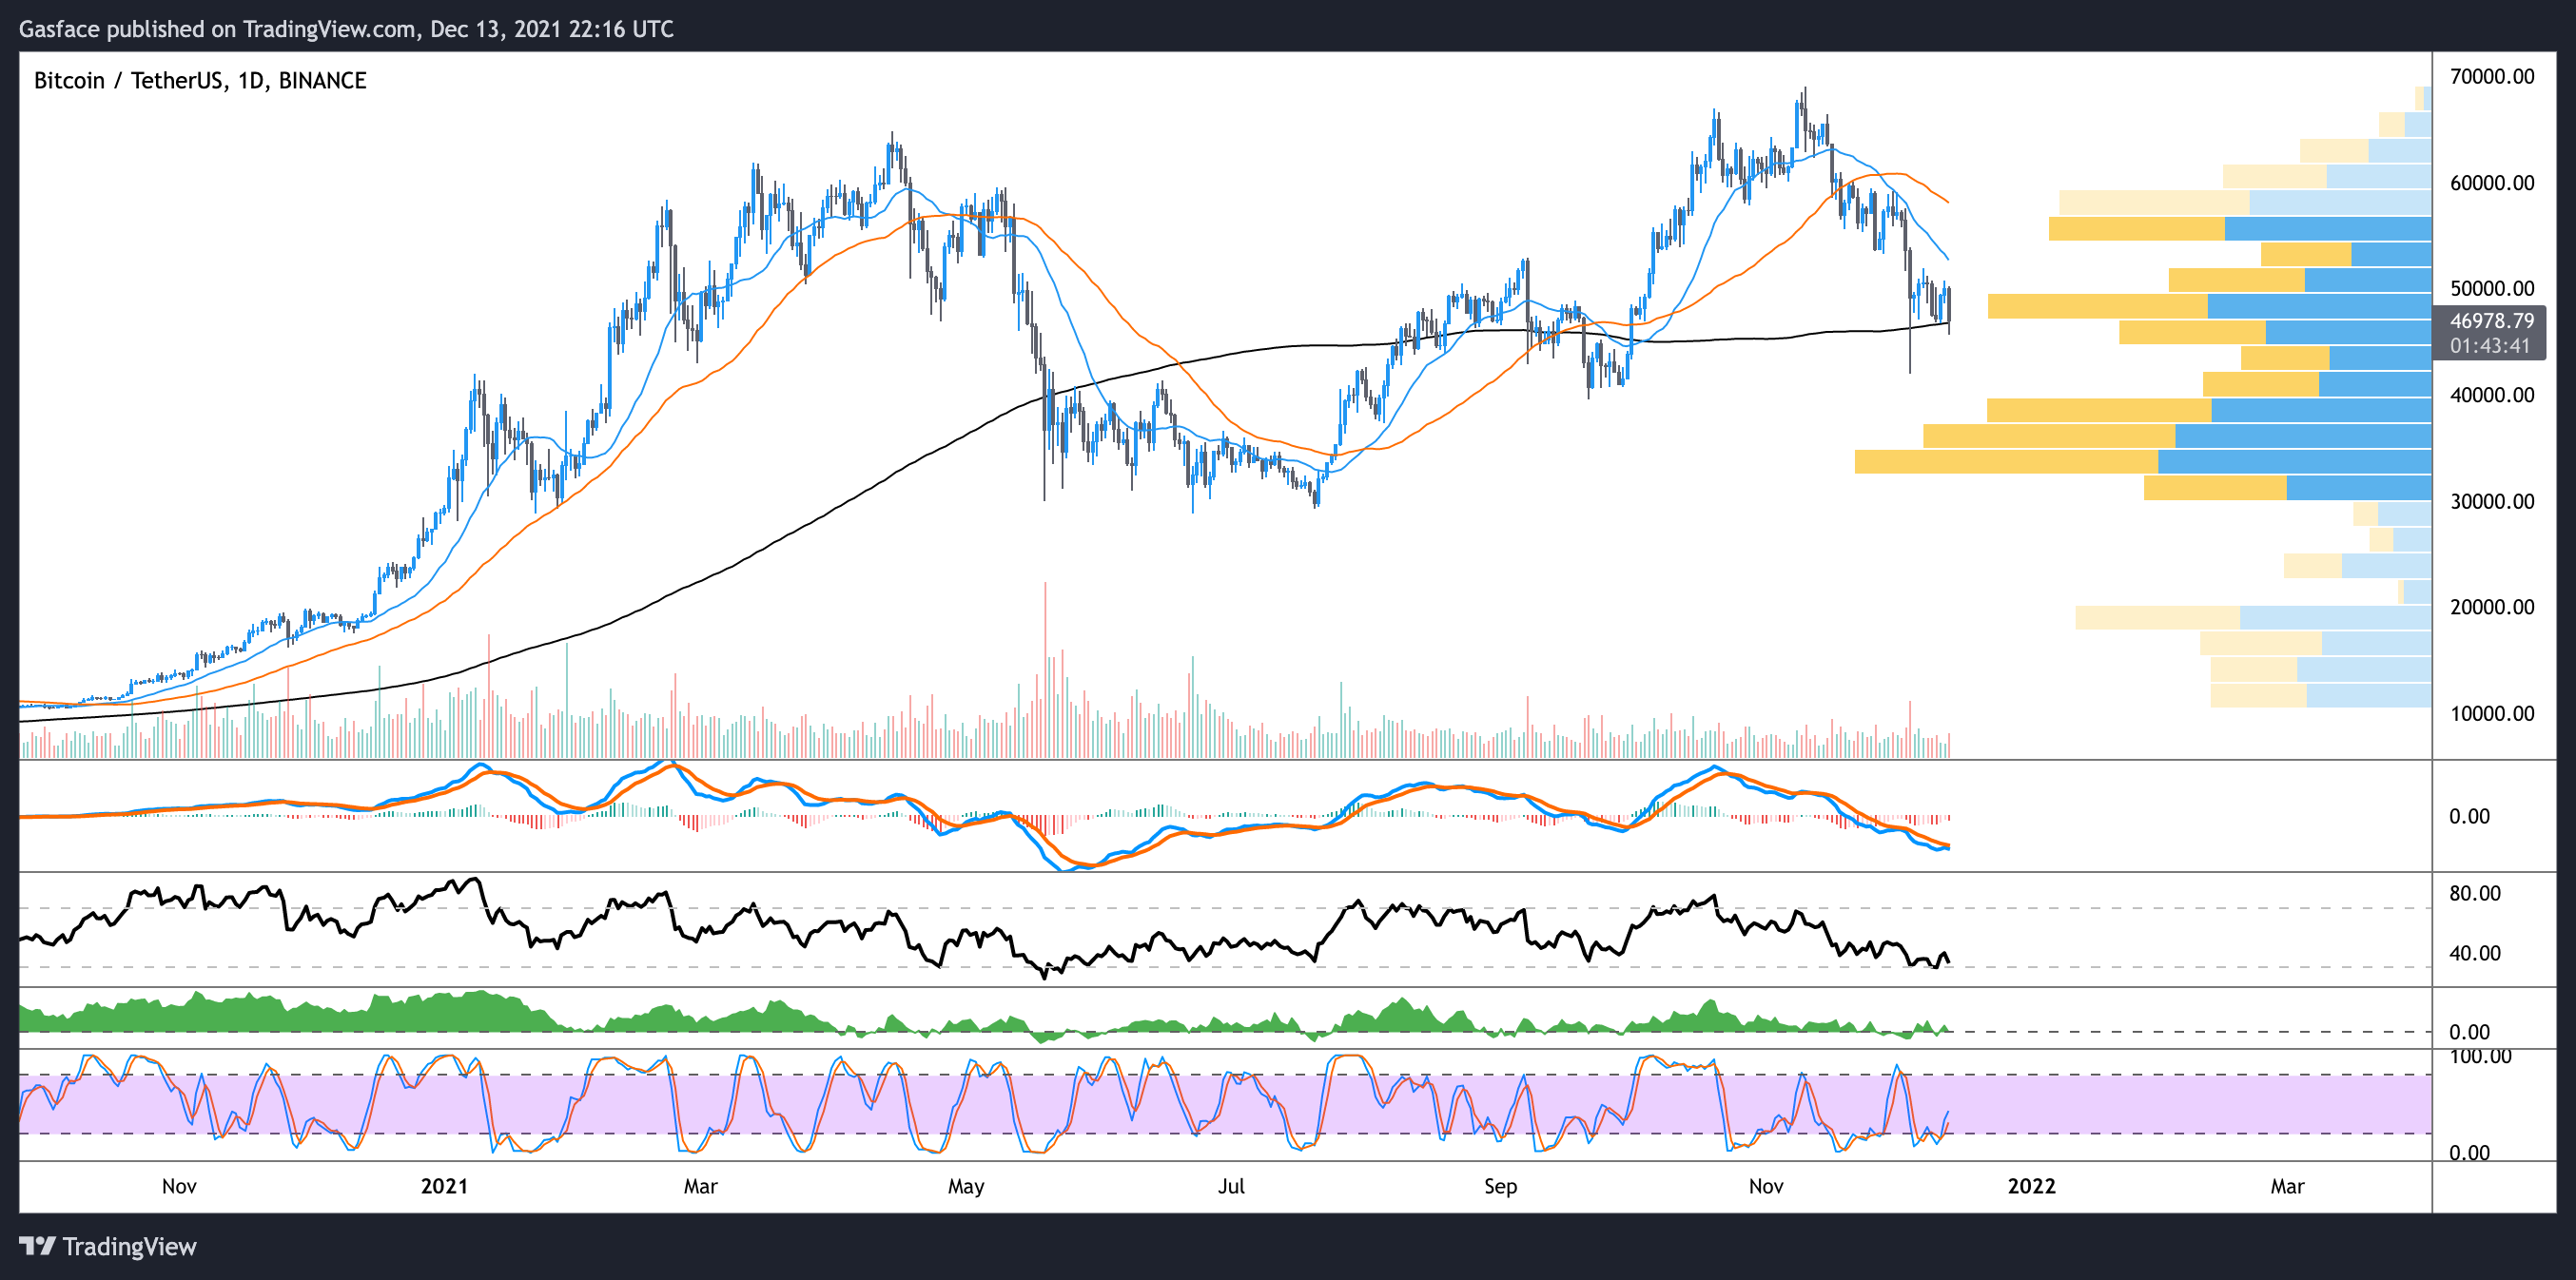The image size is (2576, 1280).
Task: Click the 10000.00 price axis label
Action: [2491, 714]
